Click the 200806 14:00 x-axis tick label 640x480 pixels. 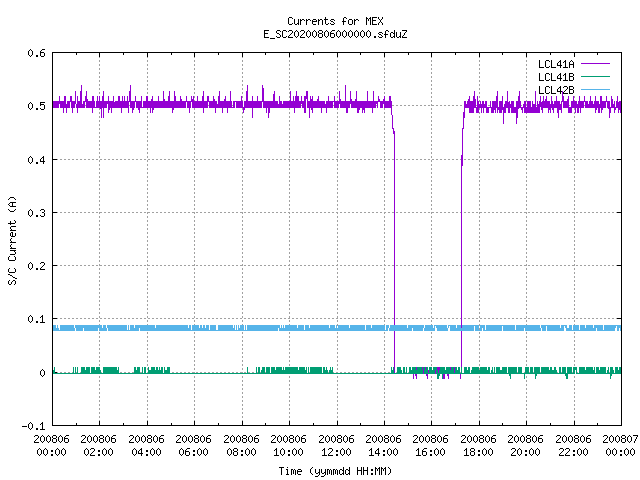(x=383, y=446)
